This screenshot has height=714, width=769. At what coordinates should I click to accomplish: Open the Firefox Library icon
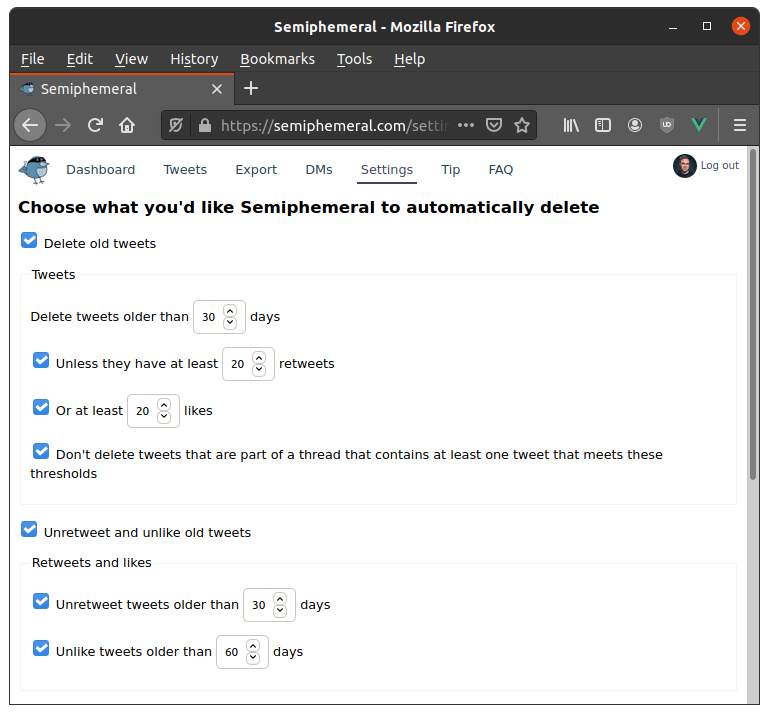coord(571,125)
